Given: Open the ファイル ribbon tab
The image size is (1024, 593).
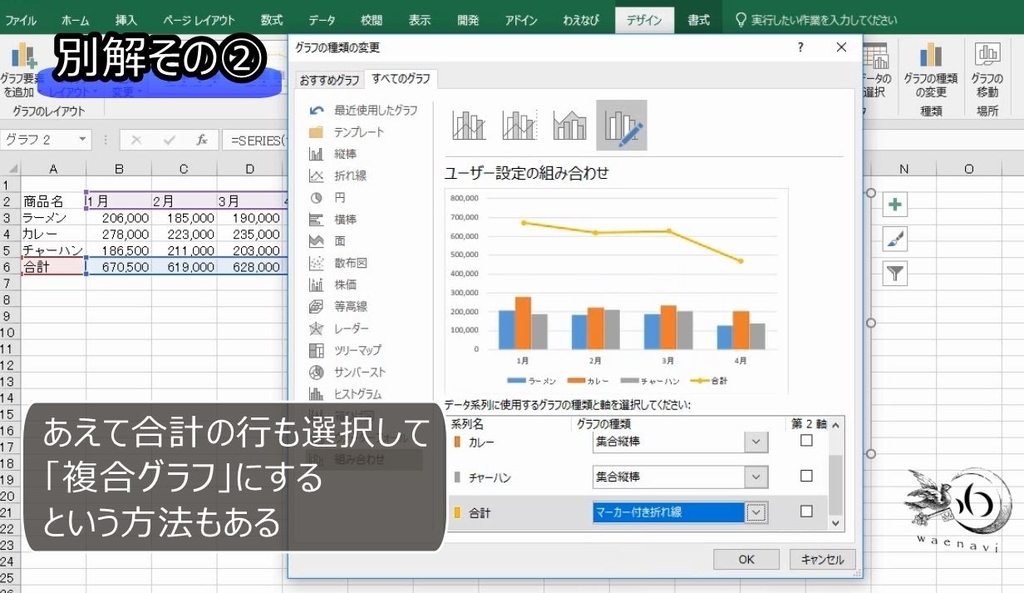Looking at the screenshot, I should pyautogui.click(x=20, y=20).
